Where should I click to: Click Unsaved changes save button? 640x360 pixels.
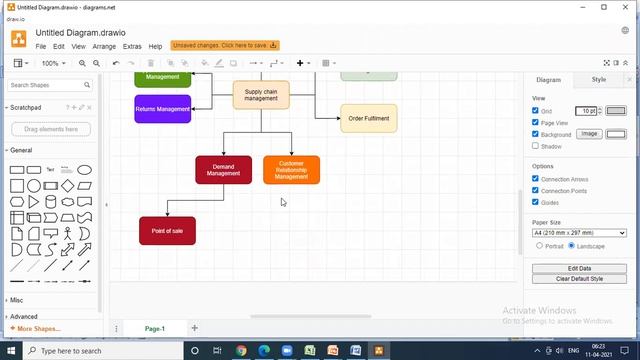click(x=225, y=45)
